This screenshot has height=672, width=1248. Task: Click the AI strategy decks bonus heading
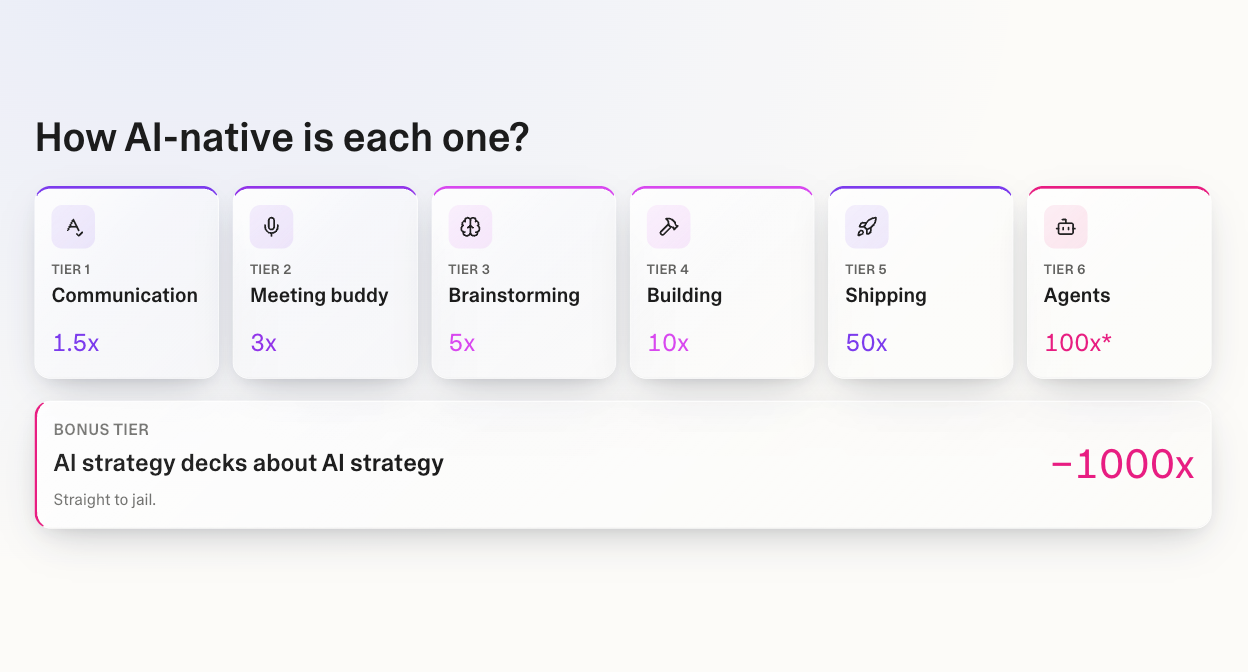pos(249,464)
